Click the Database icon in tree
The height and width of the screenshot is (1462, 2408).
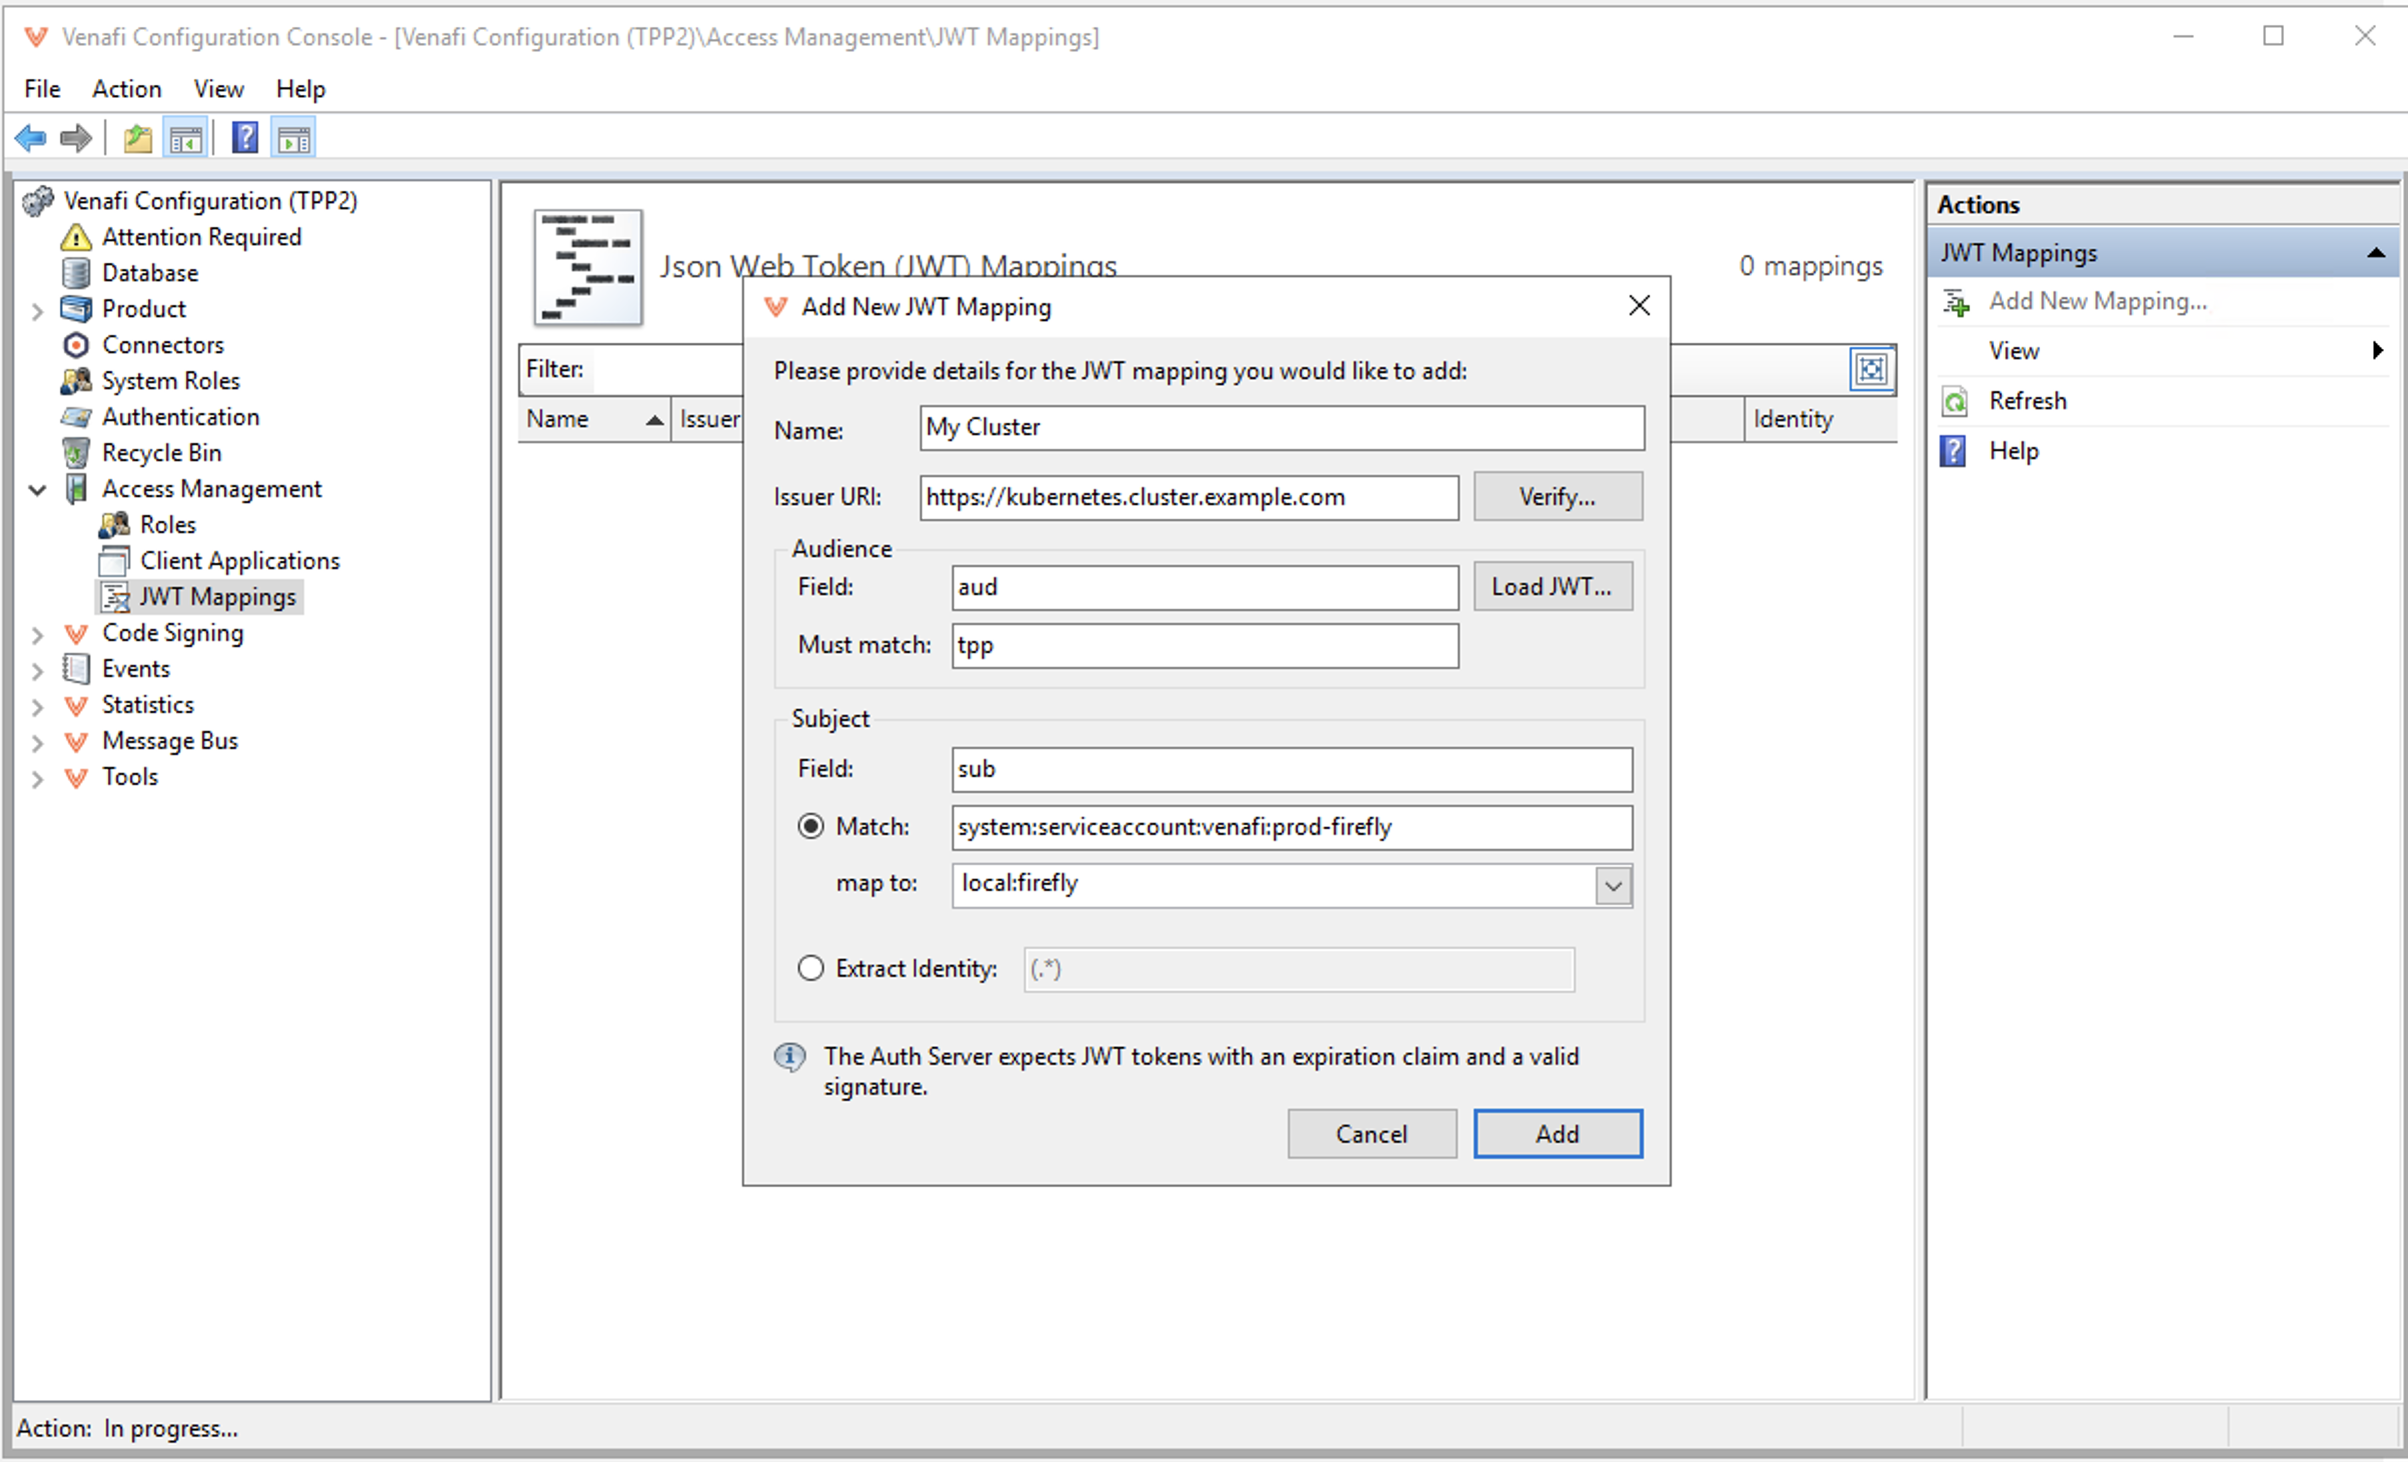(x=76, y=273)
